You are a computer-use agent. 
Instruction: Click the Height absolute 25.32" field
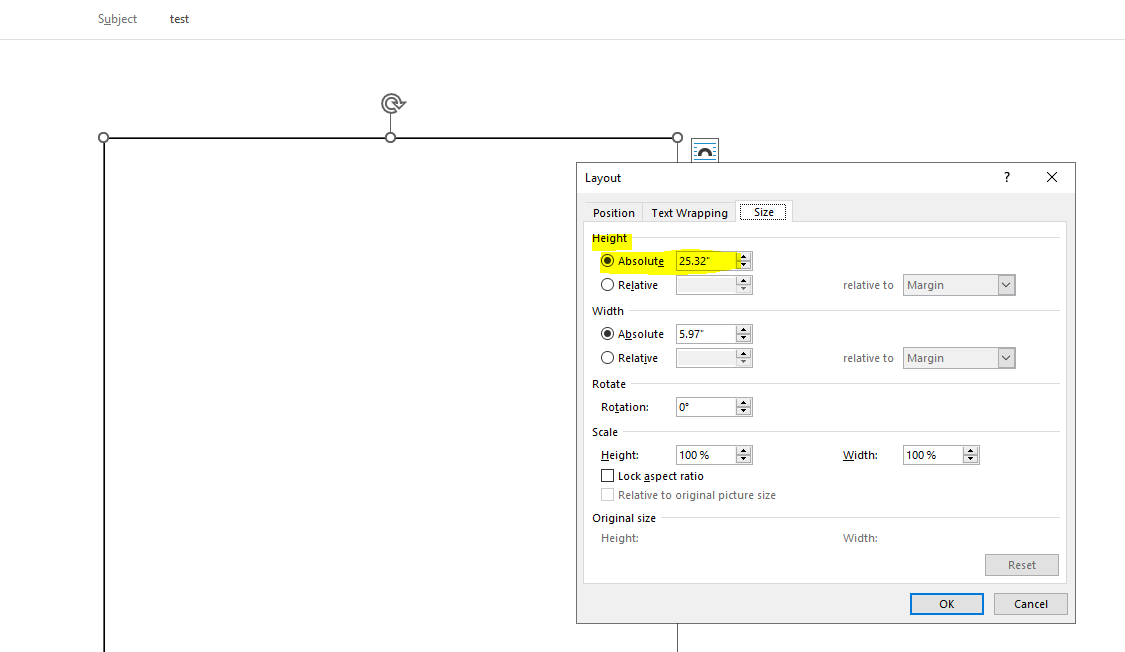click(706, 261)
